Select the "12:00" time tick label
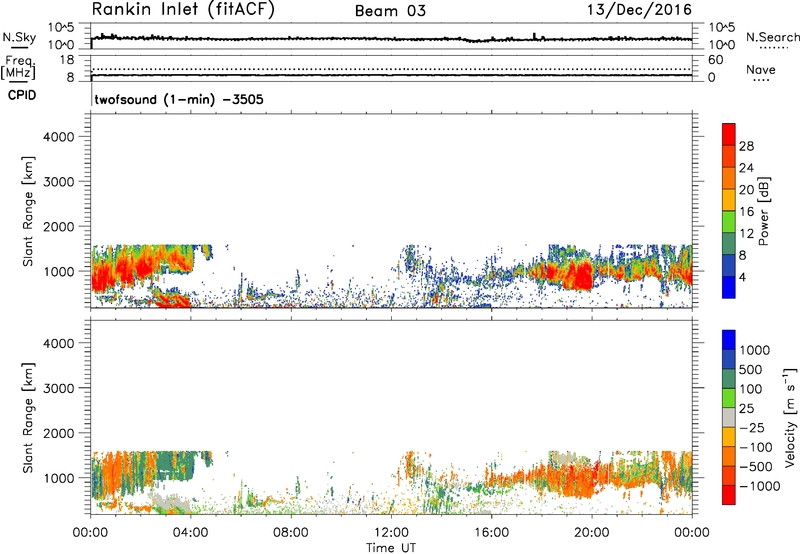This screenshot has height=554, width=800. click(x=391, y=533)
